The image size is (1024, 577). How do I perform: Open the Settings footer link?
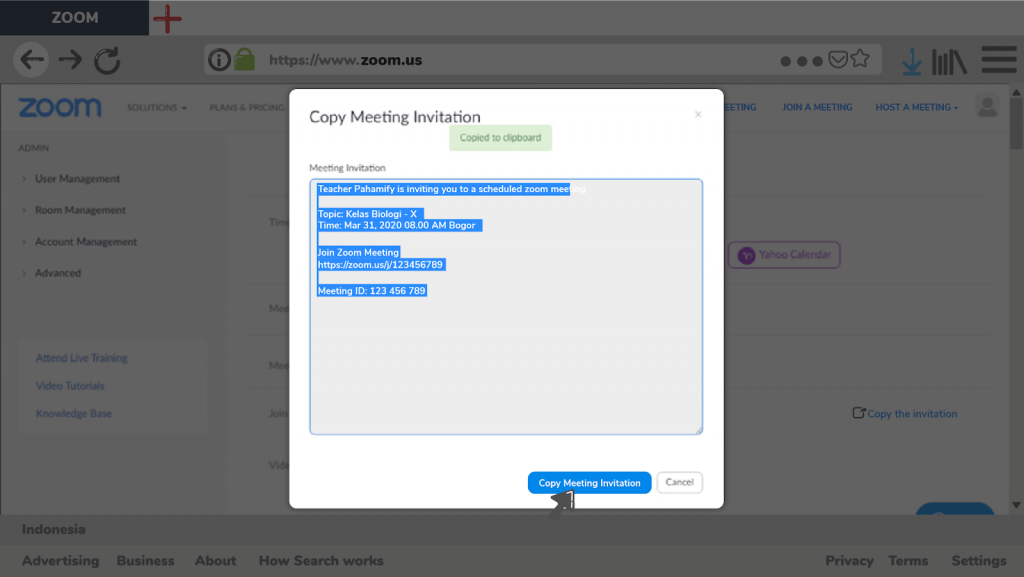pos(978,561)
